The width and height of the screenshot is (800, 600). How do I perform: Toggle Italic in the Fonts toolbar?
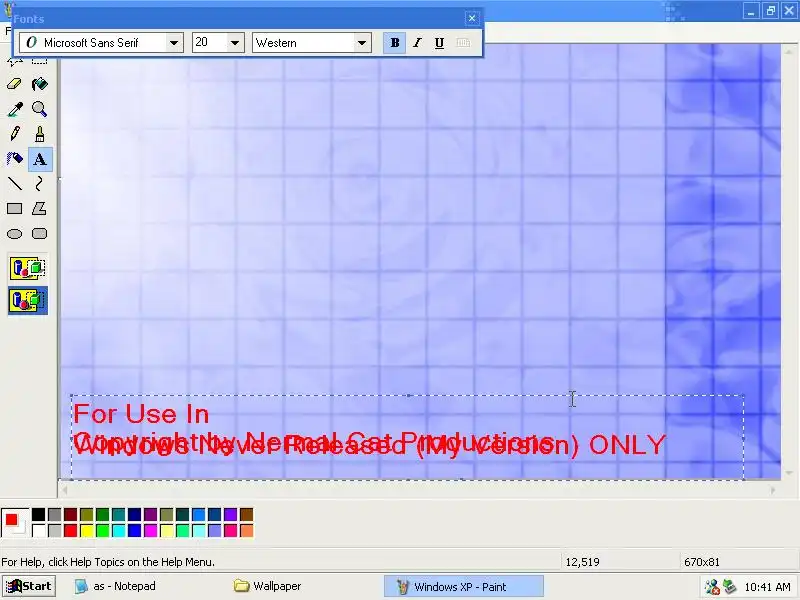[417, 43]
